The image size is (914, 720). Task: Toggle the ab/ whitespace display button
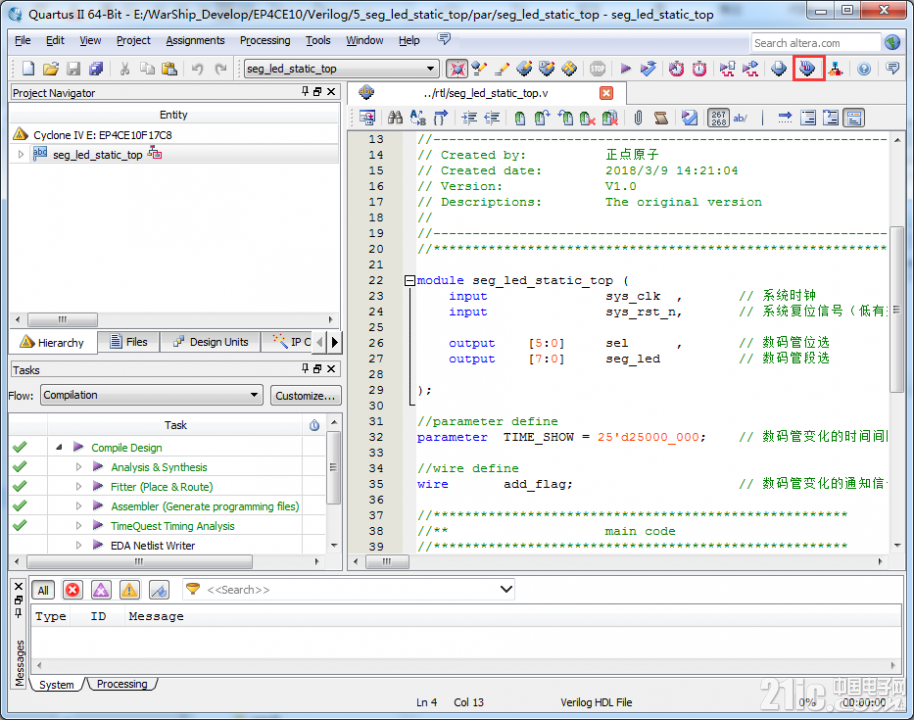pos(740,118)
